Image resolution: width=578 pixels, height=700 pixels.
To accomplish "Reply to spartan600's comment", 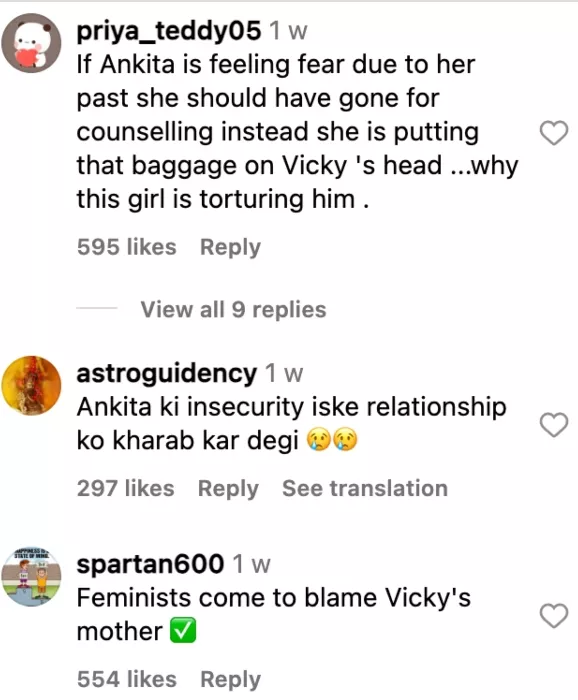I will pos(230,679).
